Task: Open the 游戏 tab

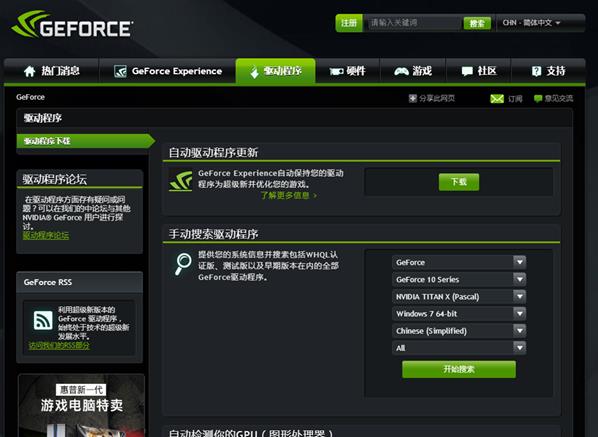Action: pyautogui.click(x=413, y=71)
